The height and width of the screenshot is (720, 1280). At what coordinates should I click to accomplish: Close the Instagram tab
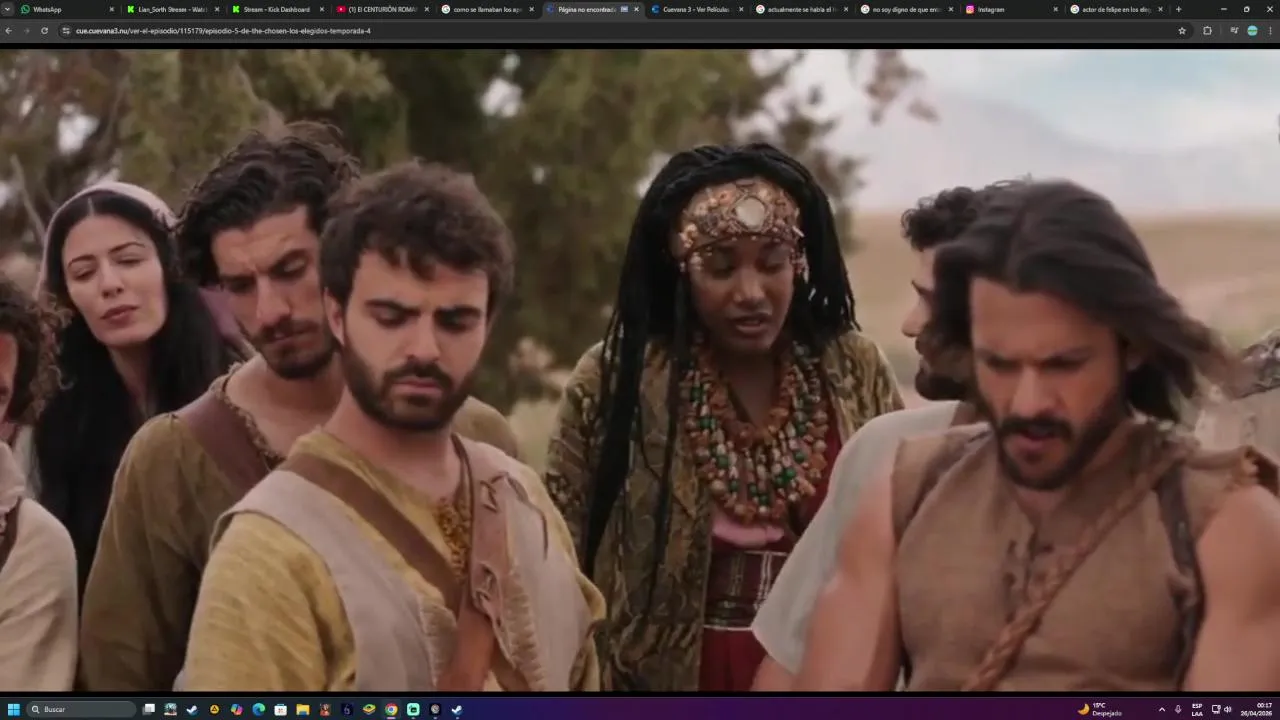[x=1056, y=9]
